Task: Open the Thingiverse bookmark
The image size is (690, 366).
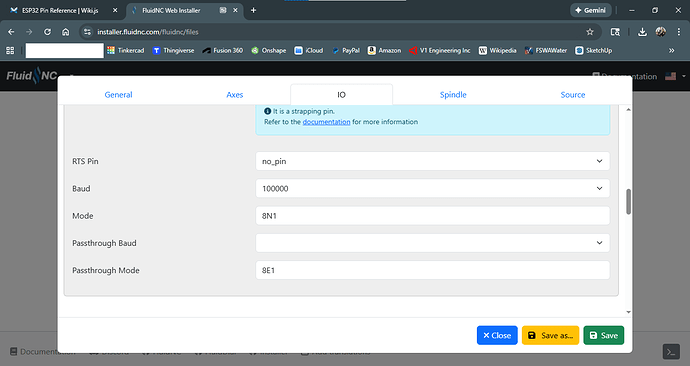Action: pyautogui.click(x=173, y=51)
